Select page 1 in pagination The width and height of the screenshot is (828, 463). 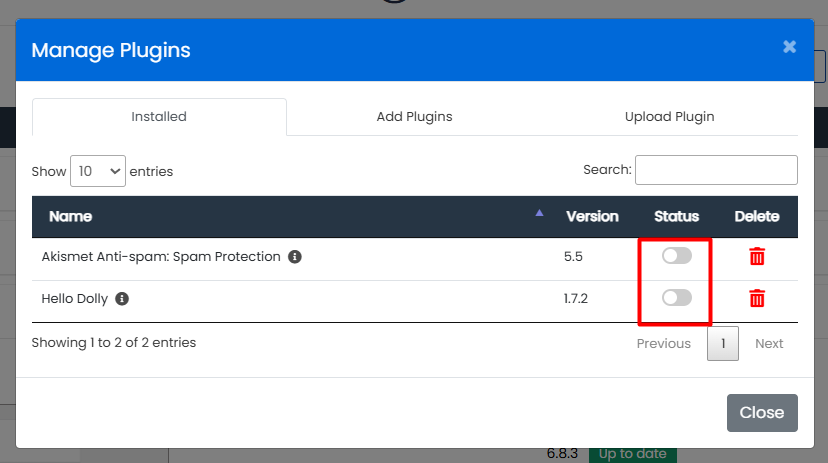pyautogui.click(x=723, y=344)
